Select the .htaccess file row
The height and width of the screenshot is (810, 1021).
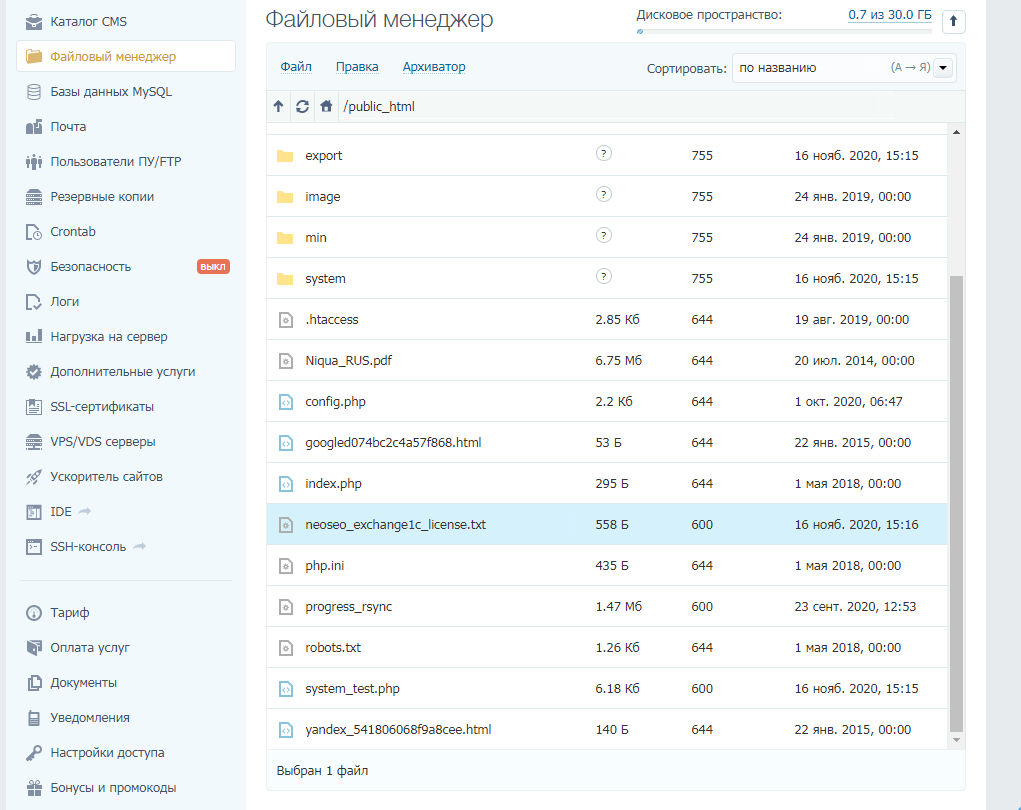tap(607, 320)
